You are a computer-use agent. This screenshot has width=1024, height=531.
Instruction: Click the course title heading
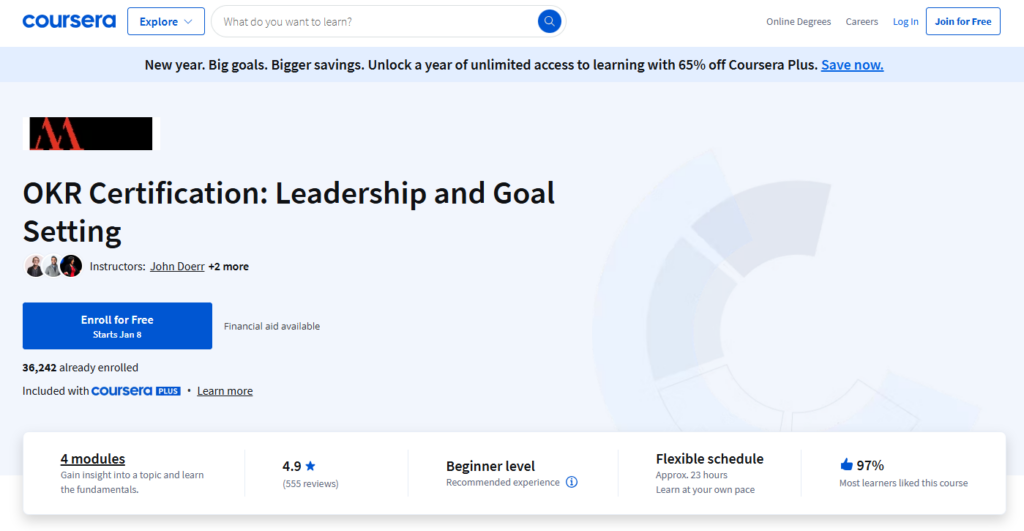pyautogui.click(x=289, y=212)
